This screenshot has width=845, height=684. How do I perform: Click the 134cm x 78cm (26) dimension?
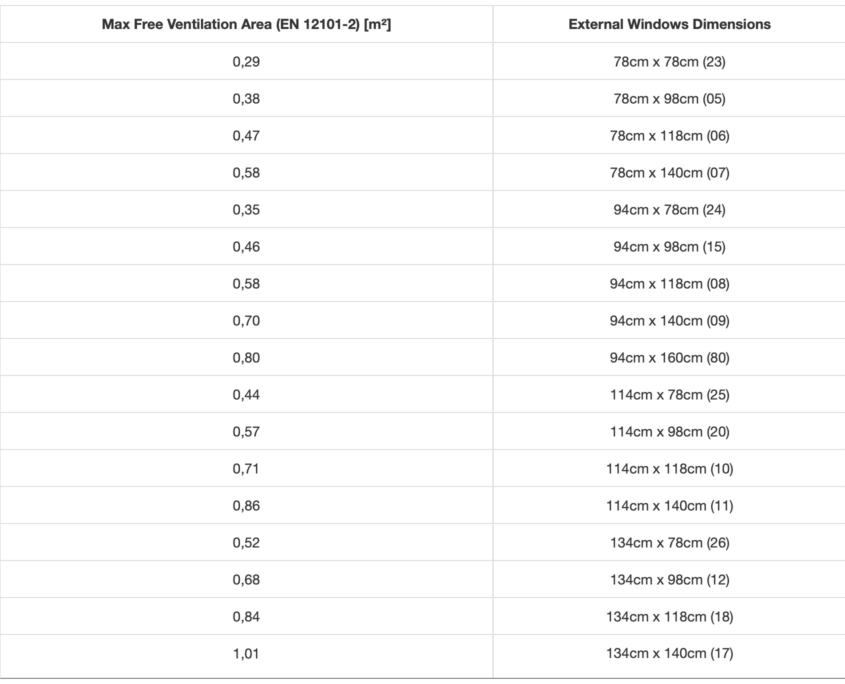tap(669, 543)
